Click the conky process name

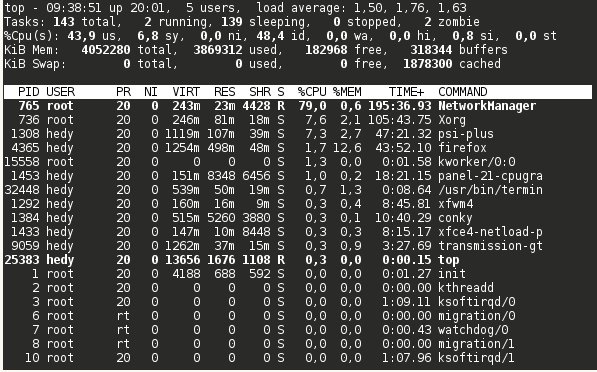click(x=455, y=218)
